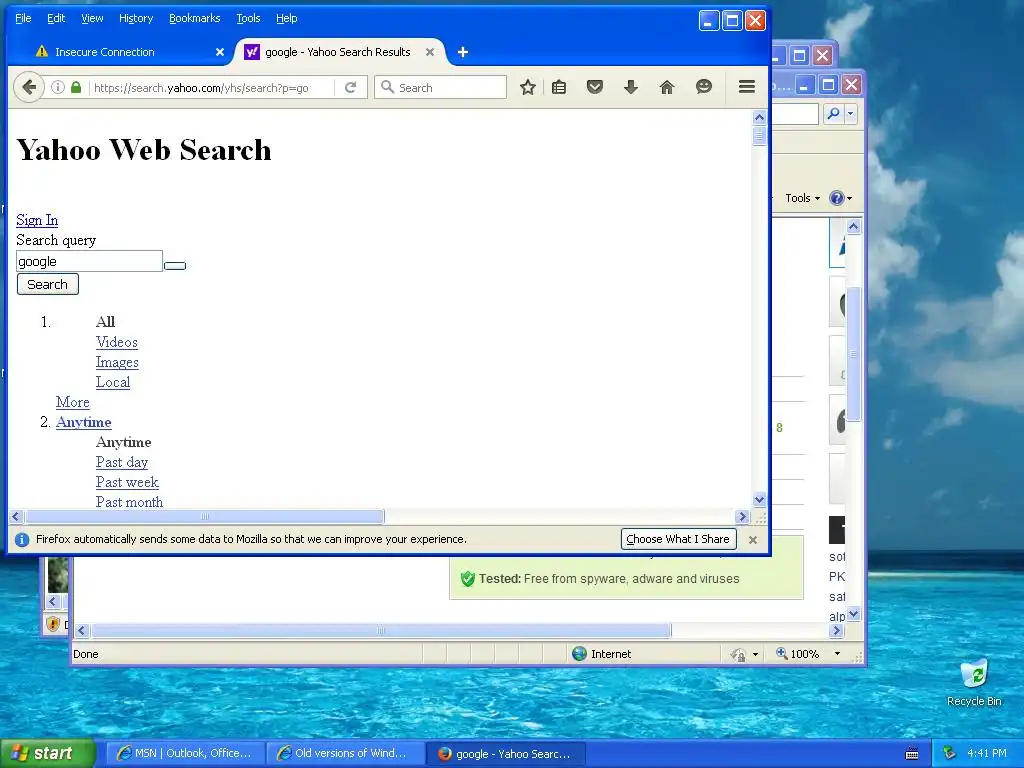Click the small button beside query field
This screenshot has width=1024, height=768.
point(175,266)
